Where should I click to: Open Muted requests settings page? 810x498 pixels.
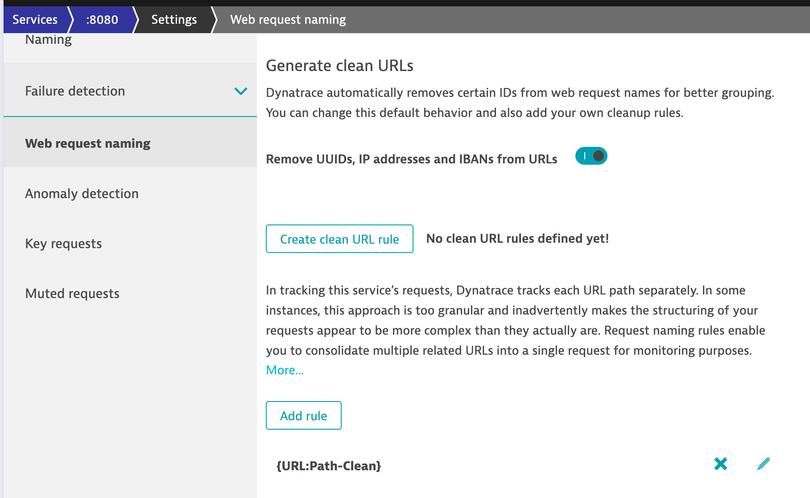[x=130, y=293]
